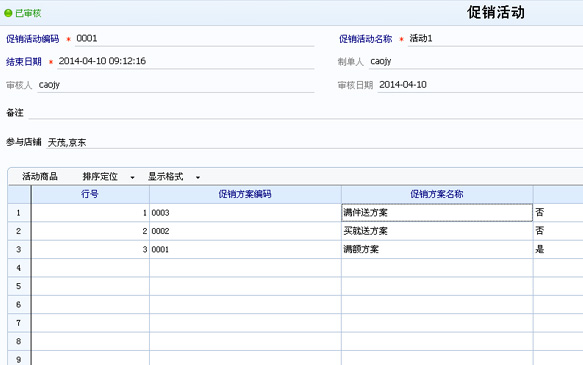Click the line number cell in the 0003 row
Viewport: 583px width, 365px height.
coord(90,213)
